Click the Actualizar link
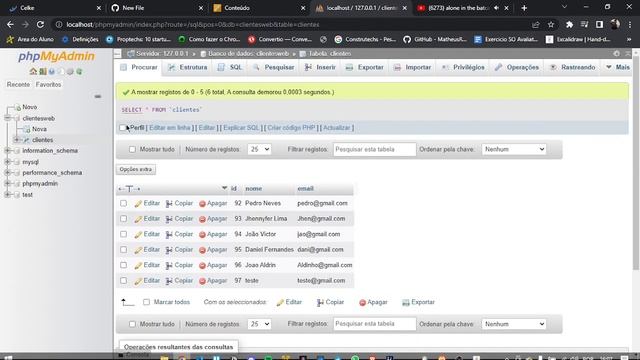This screenshot has height=360, width=640. [x=337, y=128]
